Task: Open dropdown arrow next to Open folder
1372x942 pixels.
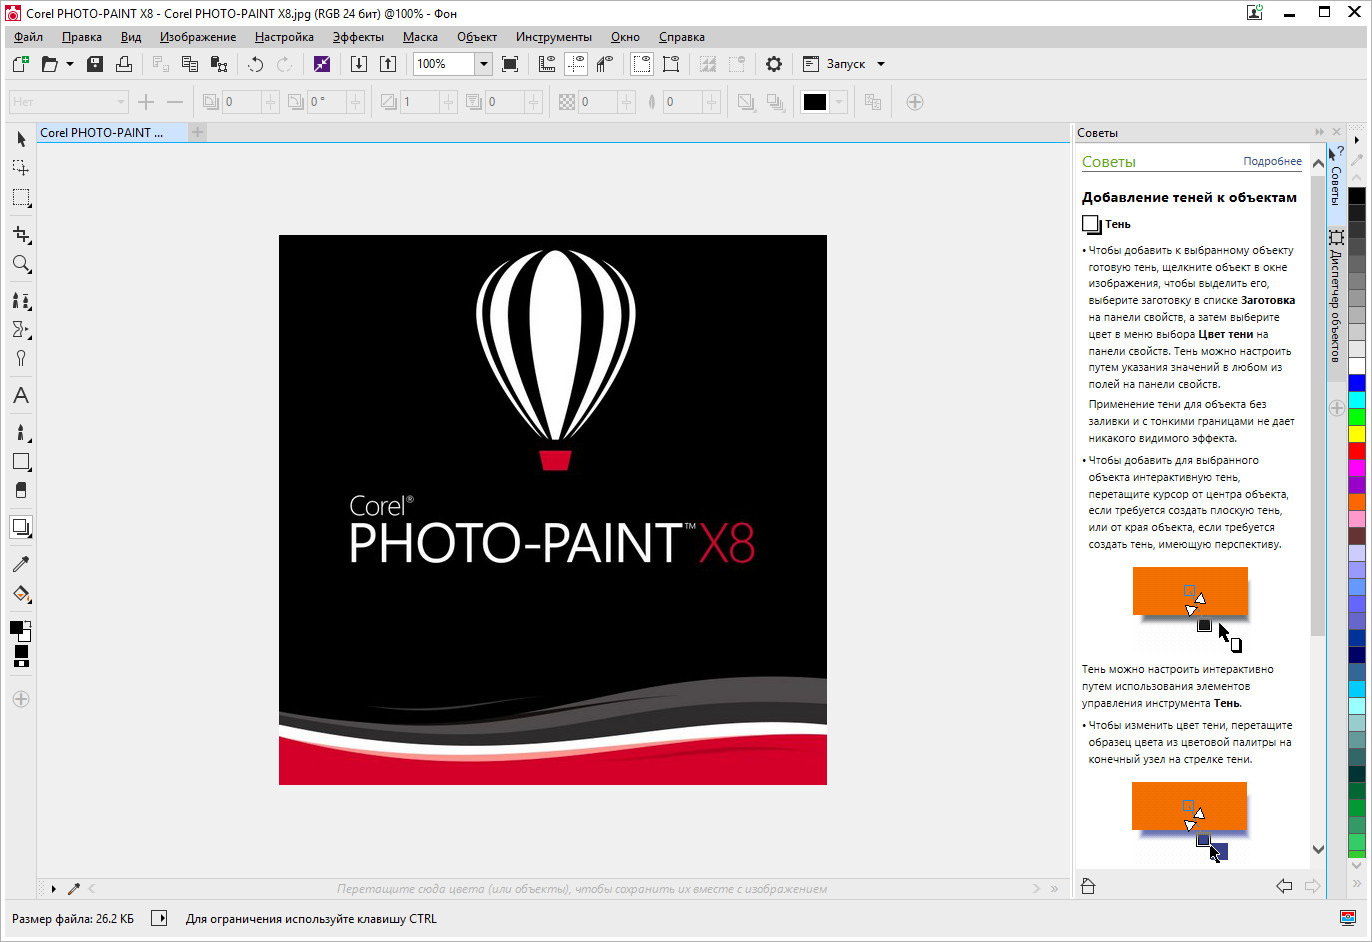Action: click(x=70, y=64)
